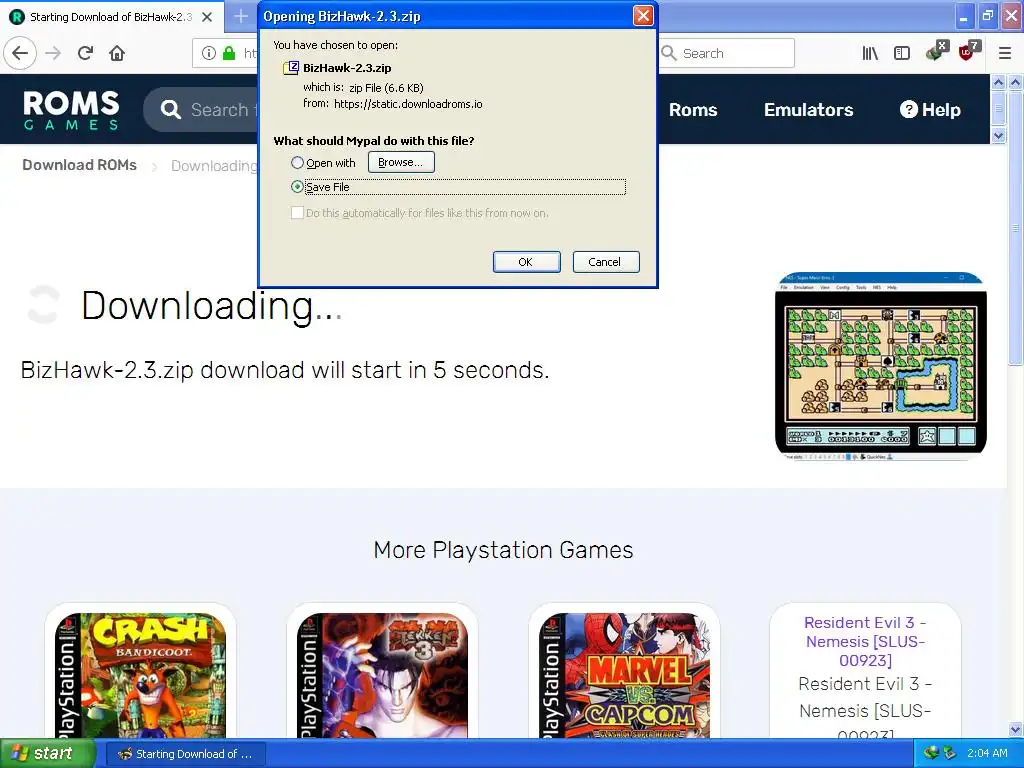
Task: Open a new tab with plus icon
Action: 240,16
